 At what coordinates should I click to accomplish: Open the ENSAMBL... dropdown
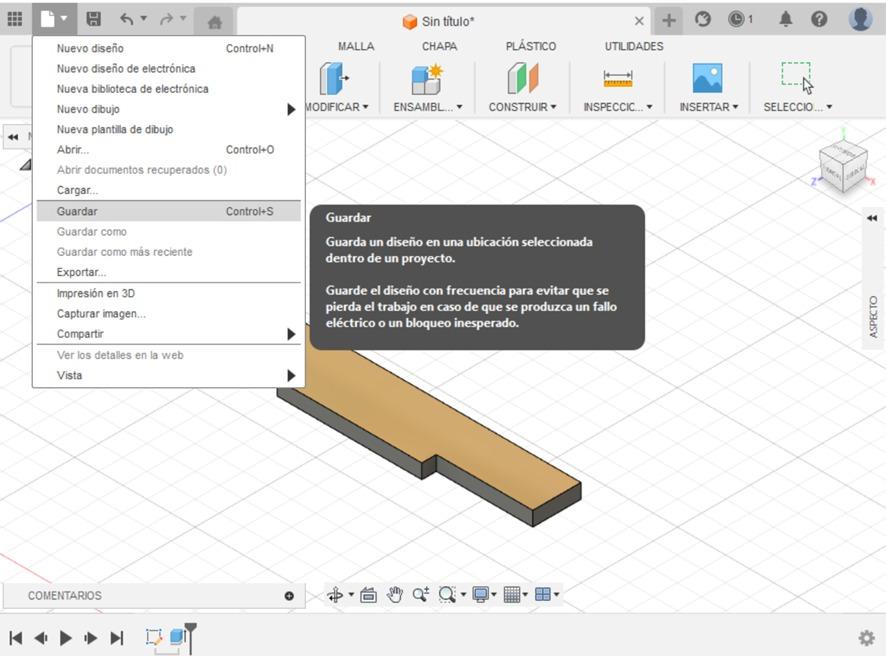(428, 107)
